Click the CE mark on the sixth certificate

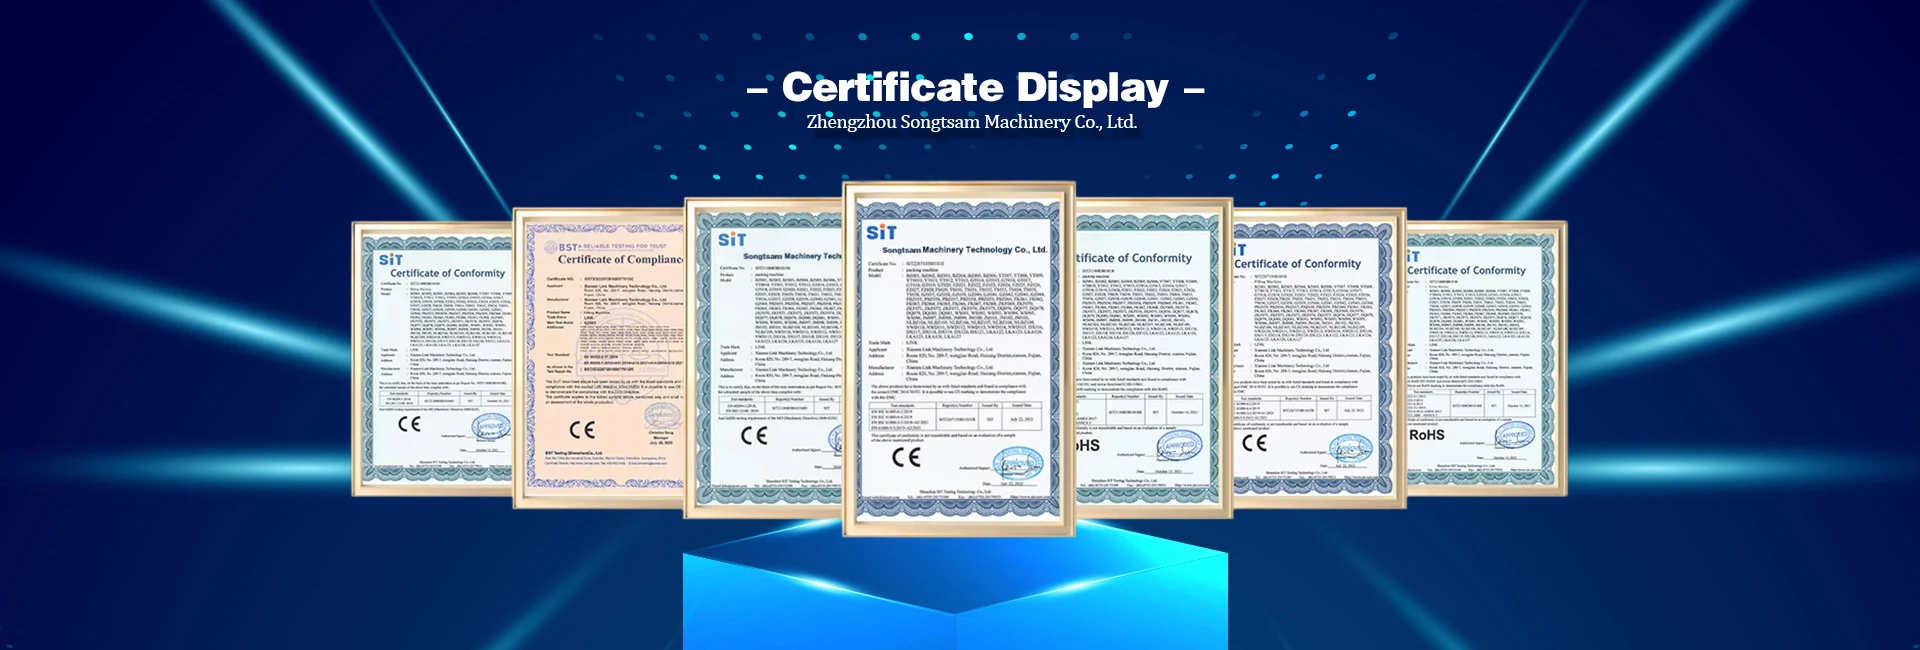[1254, 443]
